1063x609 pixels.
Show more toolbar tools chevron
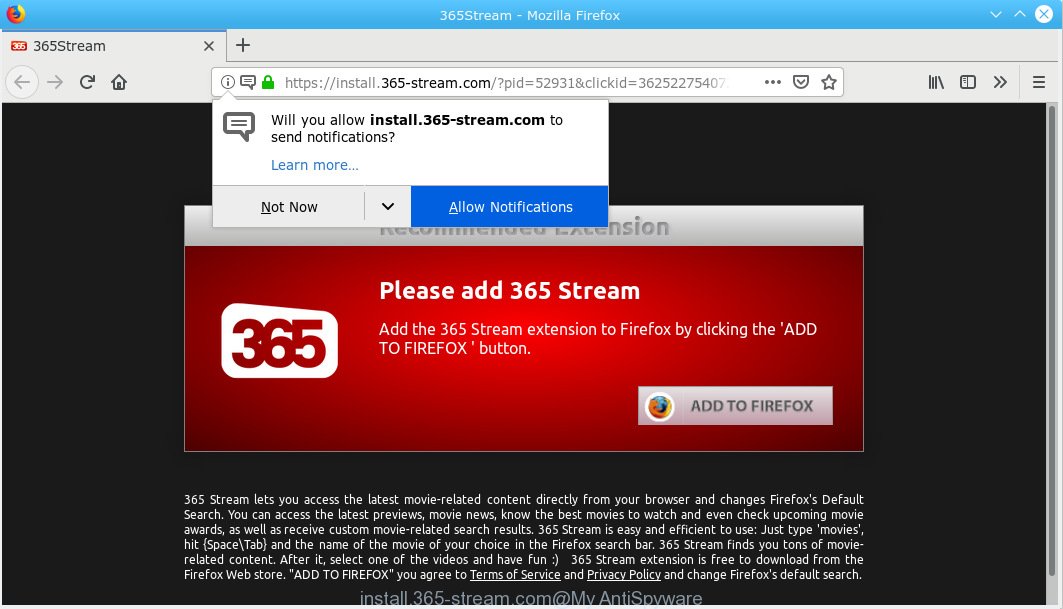[x=1000, y=82]
